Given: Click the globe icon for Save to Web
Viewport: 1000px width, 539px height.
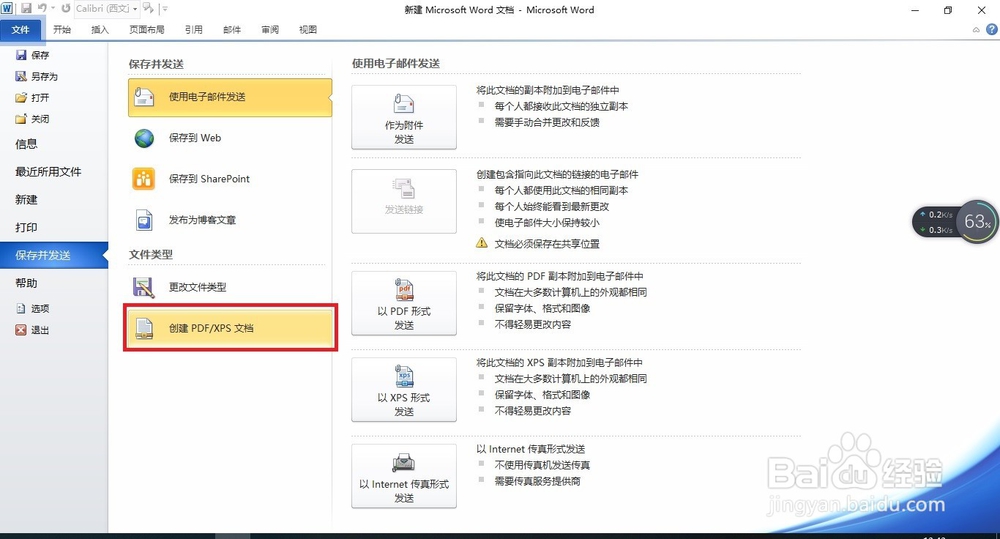Looking at the screenshot, I should click(144, 138).
